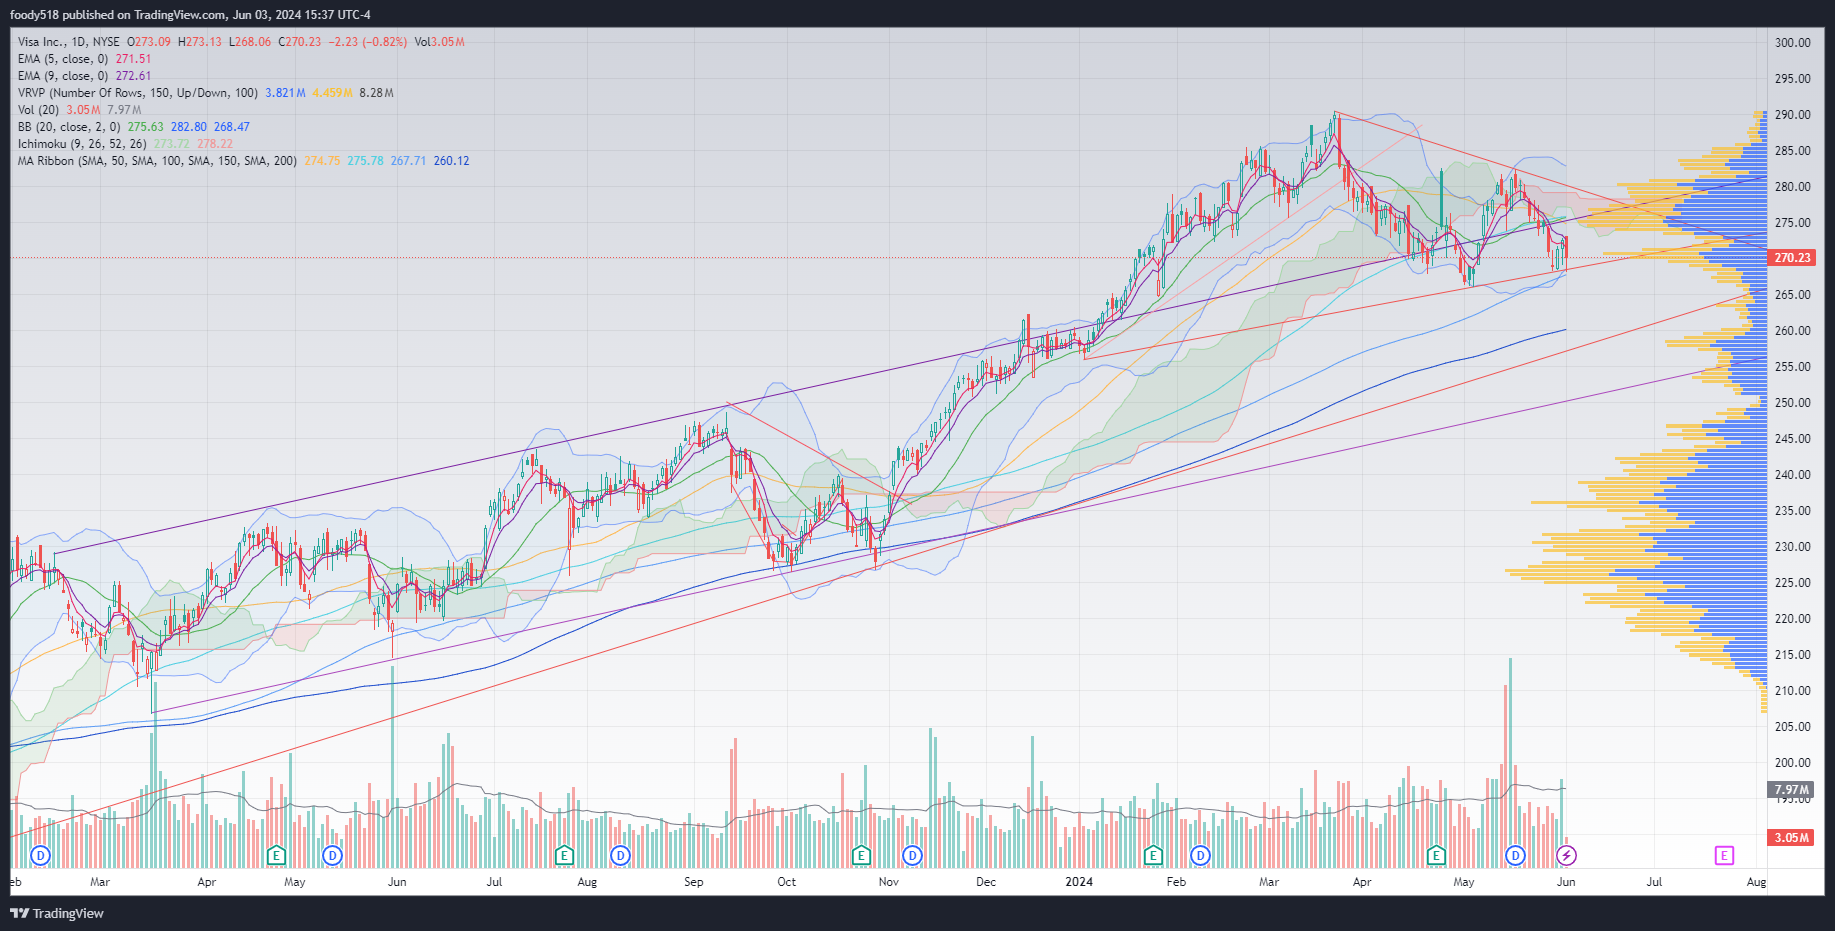Open the earnings E marker in late January 2024
Image resolution: width=1835 pixels, height=931 pixels.
(x=1153, y=855)
